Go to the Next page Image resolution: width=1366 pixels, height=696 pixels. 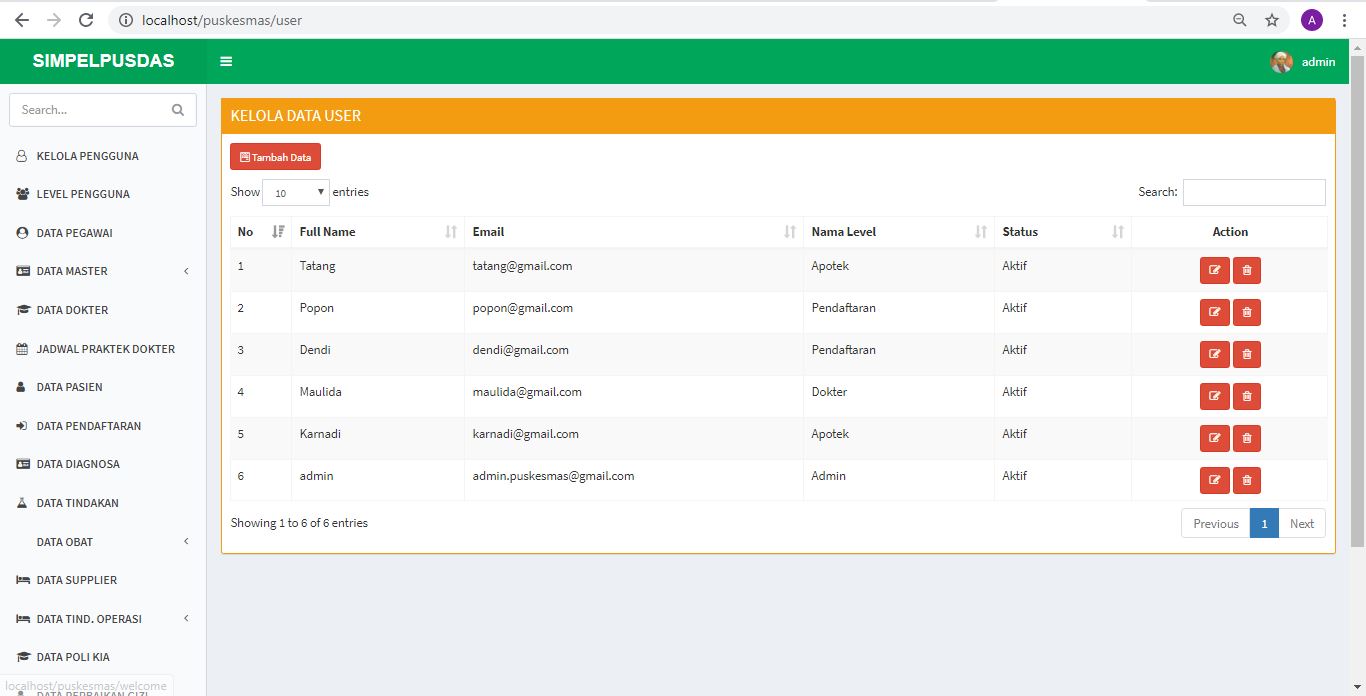tap(1301, 524)
